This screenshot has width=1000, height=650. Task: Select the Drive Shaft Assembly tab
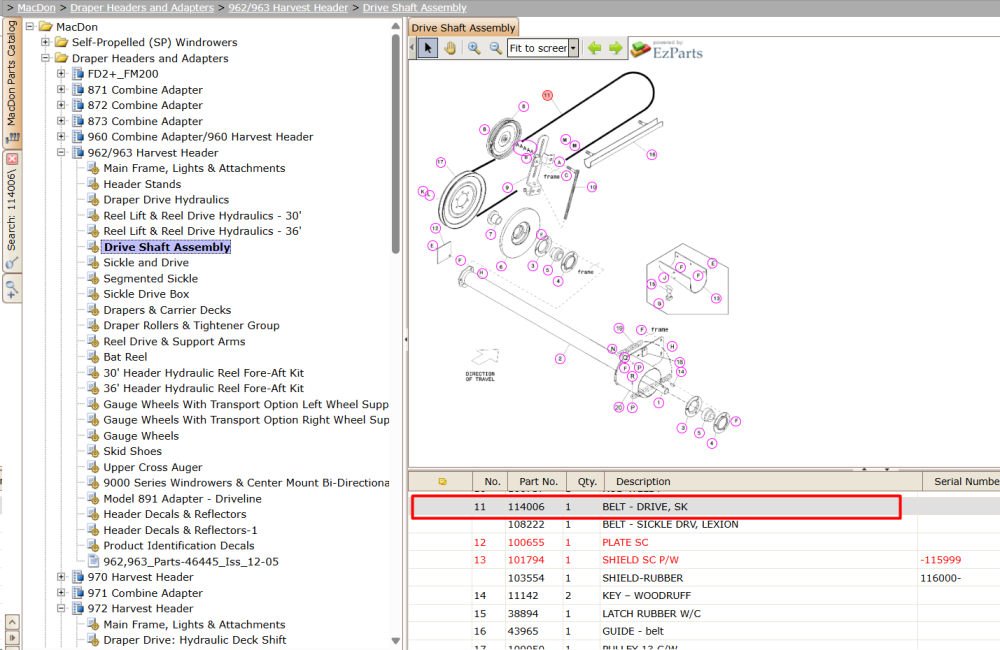463,27
